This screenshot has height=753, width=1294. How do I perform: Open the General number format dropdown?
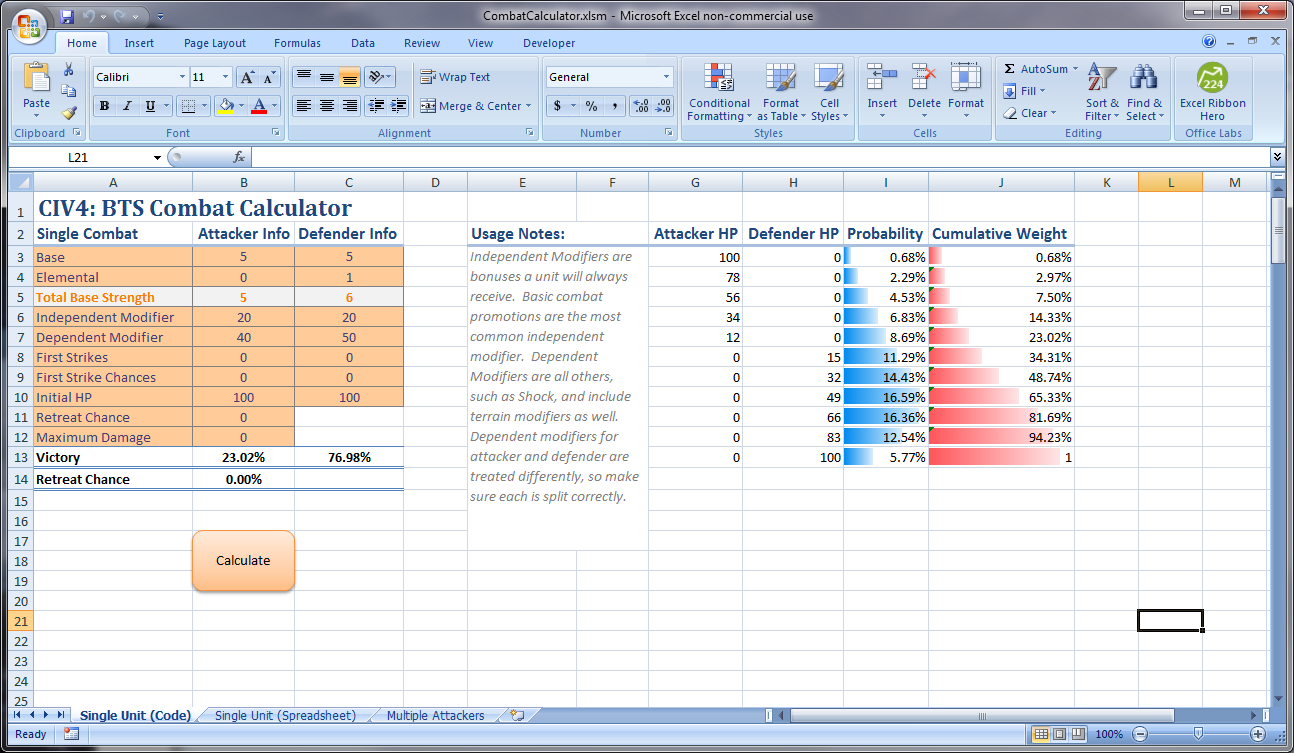[x=666, y=76]
